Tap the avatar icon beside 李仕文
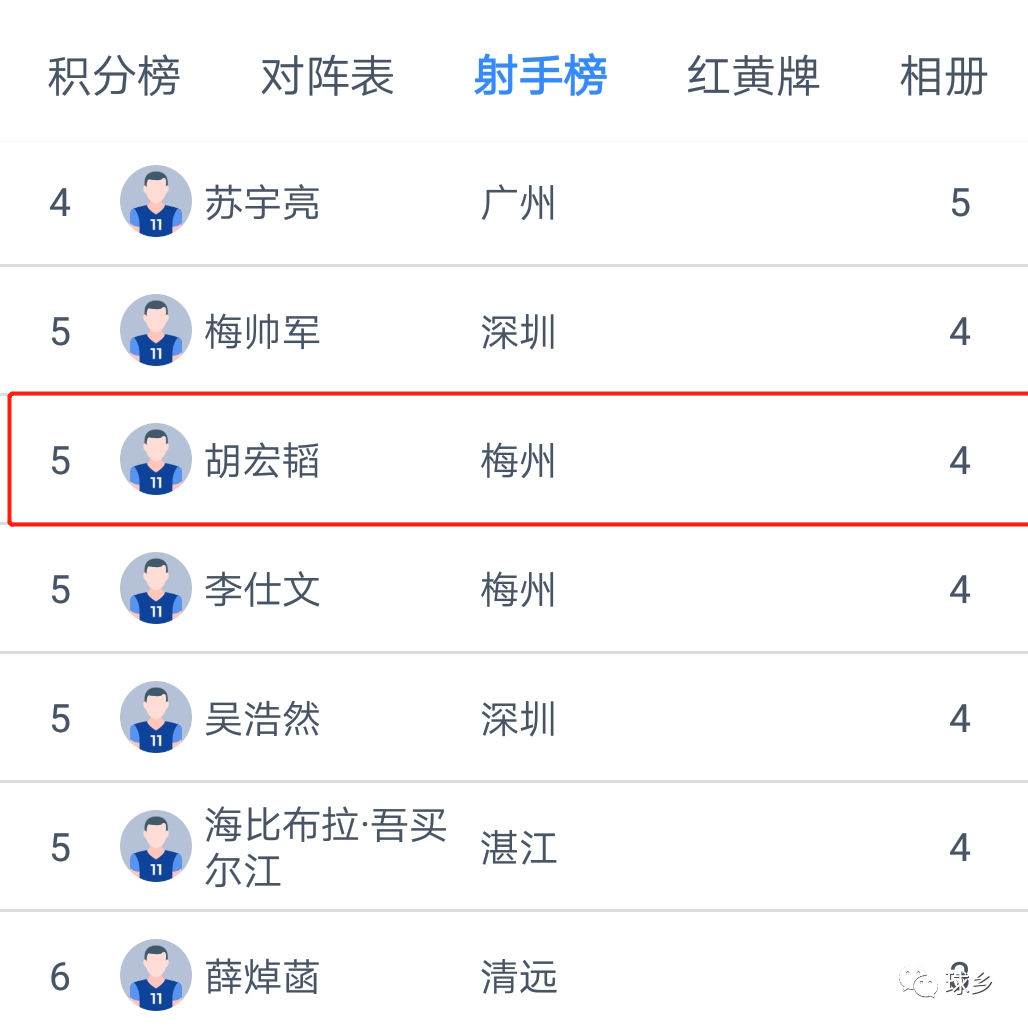The image size is (1028, 1028). pyautogui.click(x=156, y=589)
